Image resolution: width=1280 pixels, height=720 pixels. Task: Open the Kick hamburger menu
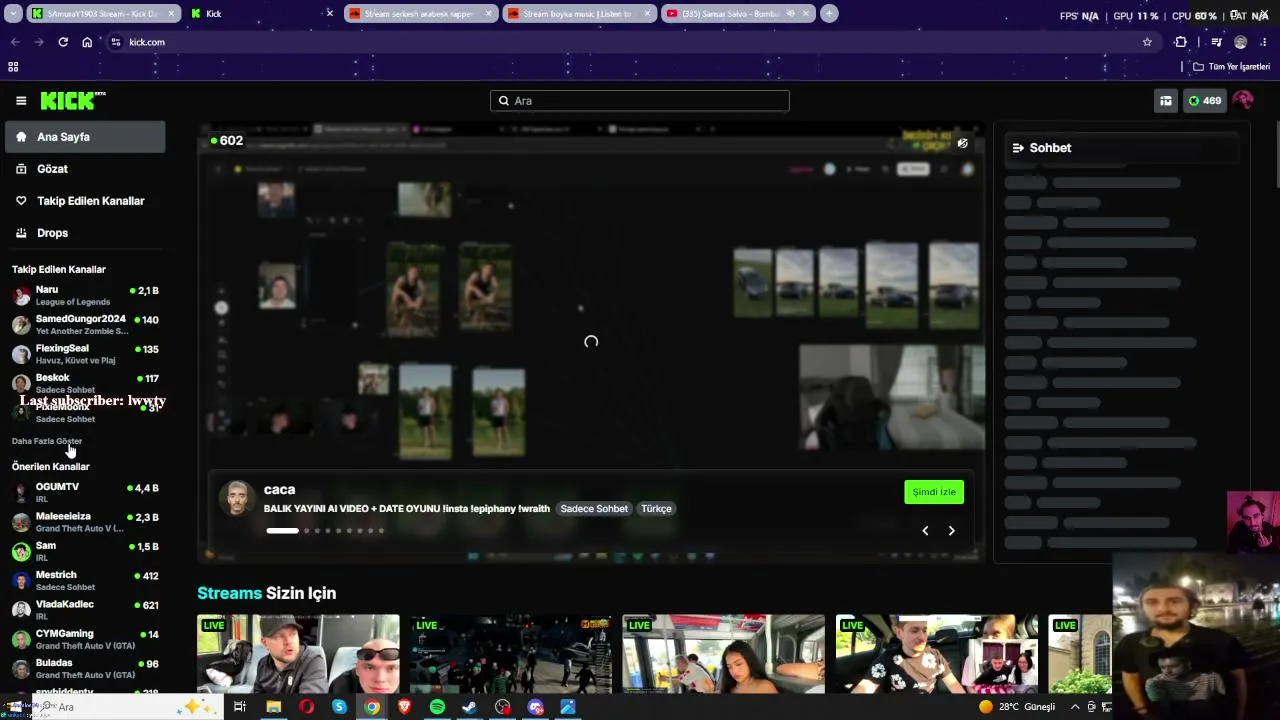(21, 101)
